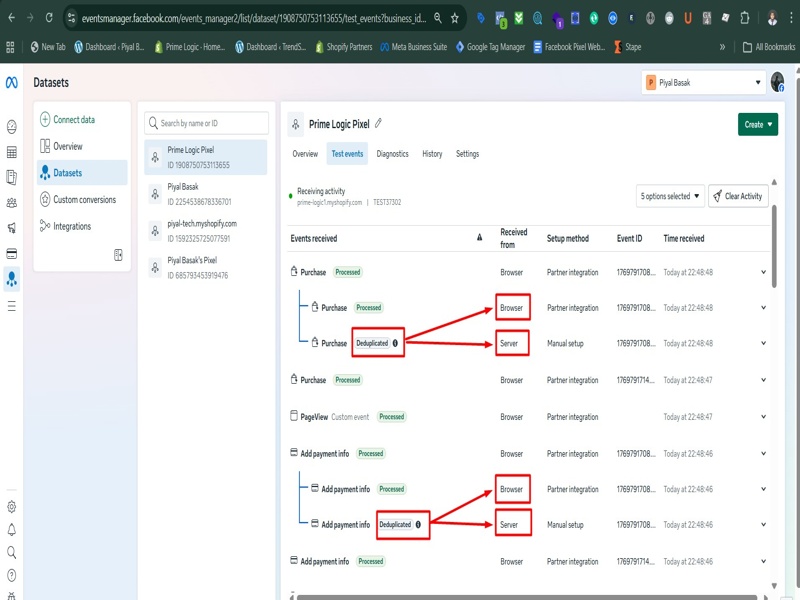Bookmark this page with the star icon
The width and height of the screenshot is (800, 600).
click(455, 18)
